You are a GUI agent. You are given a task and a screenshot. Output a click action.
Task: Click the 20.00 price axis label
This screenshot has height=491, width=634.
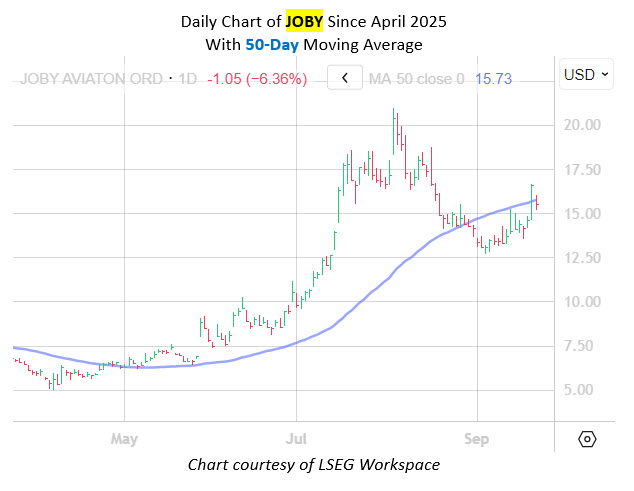coord(582,125)
